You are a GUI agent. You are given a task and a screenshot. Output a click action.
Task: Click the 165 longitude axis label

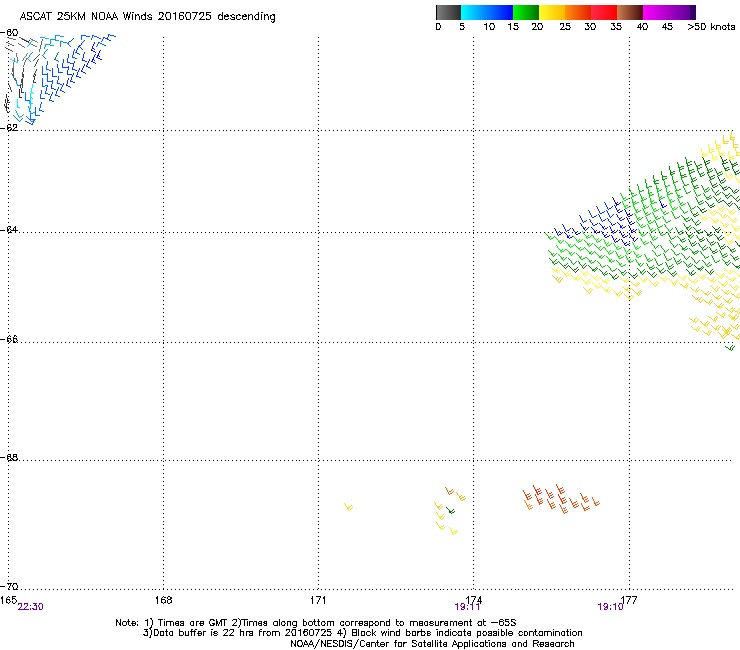[8, 600]
